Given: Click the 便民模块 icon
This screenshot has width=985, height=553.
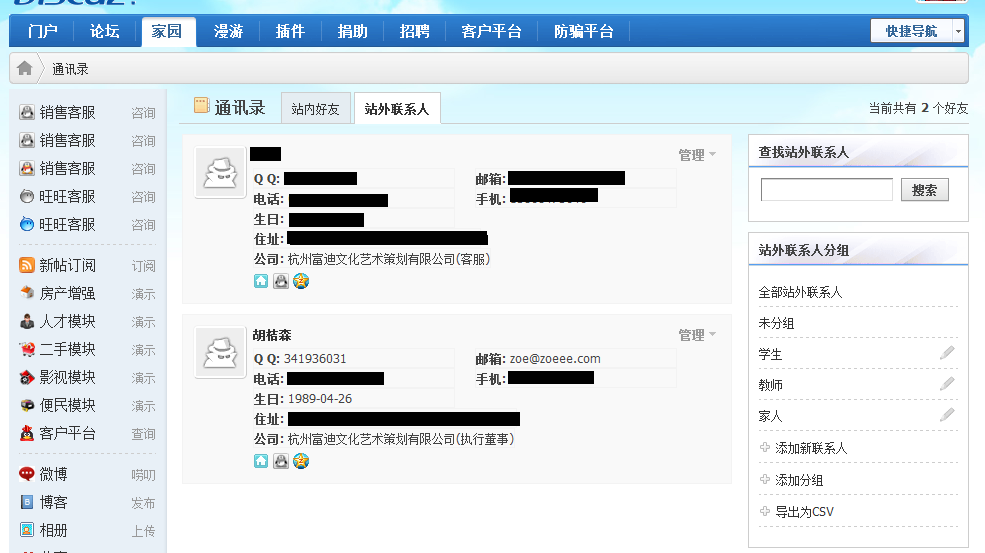Looking at the screenshot, I should 26,405.
